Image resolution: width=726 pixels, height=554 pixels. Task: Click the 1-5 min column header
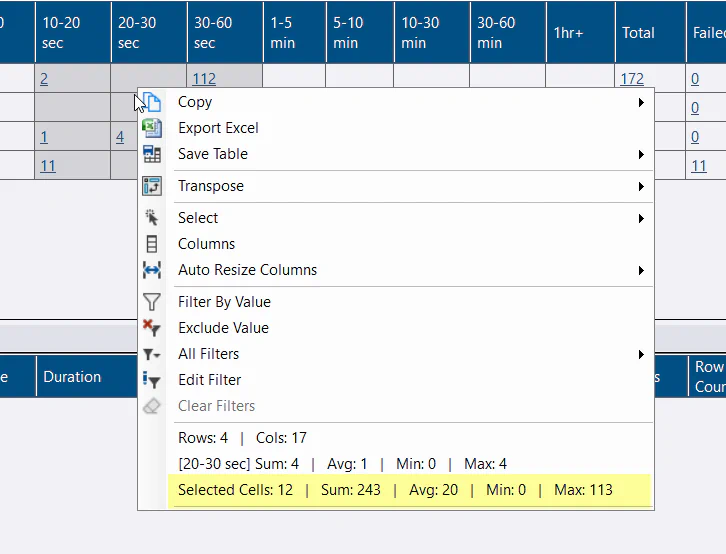295,32
